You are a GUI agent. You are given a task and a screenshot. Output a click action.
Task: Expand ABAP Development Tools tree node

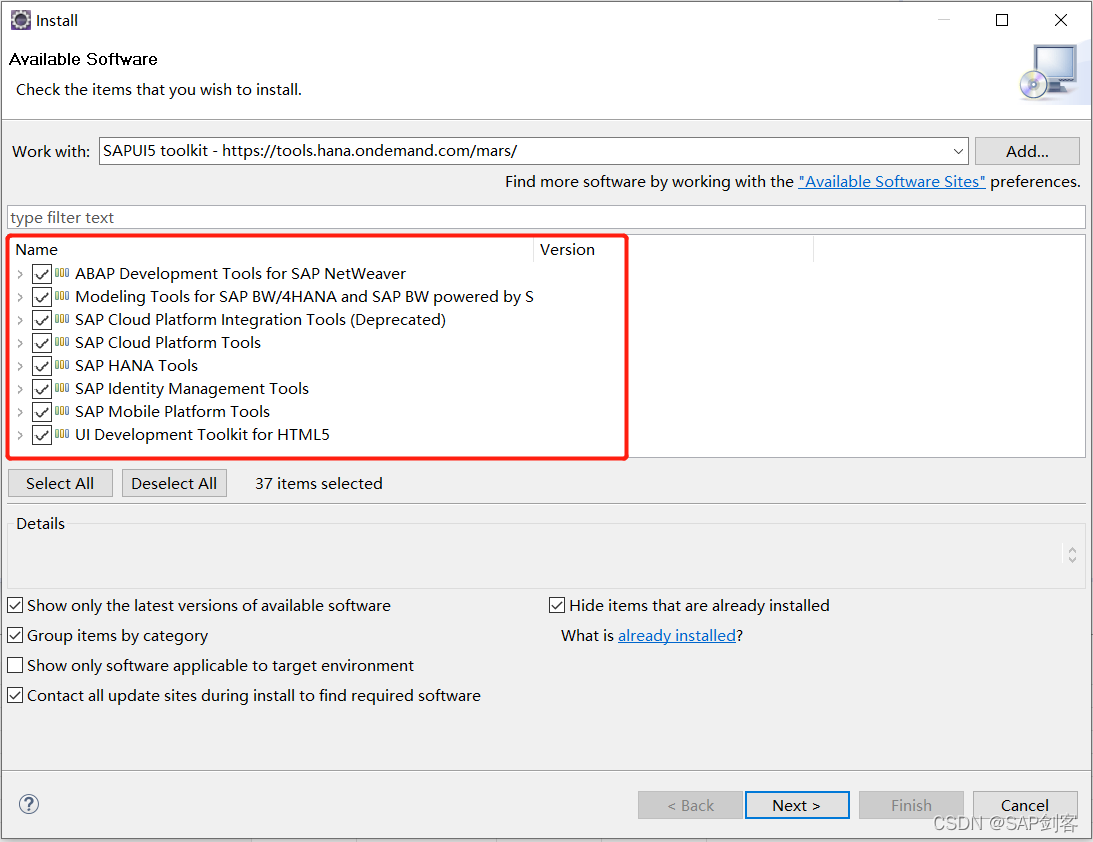pyautogui.click(x=20, y=274)
